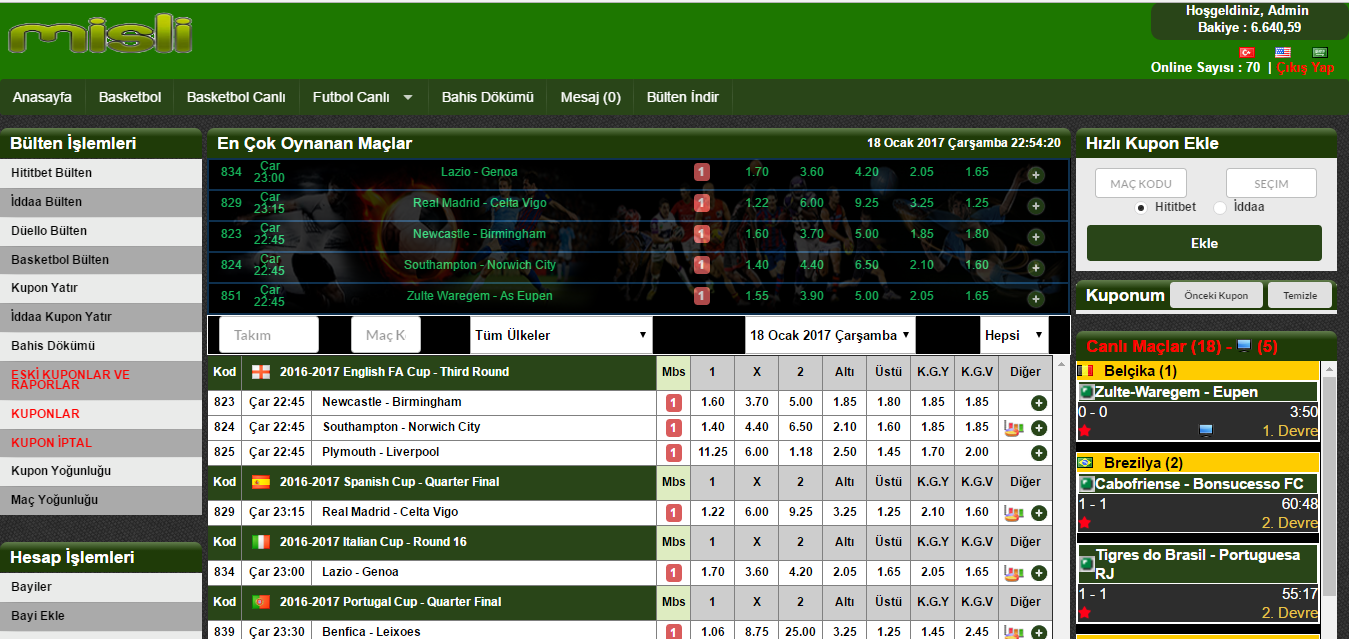Click the Temizle button

[1300, 296]
